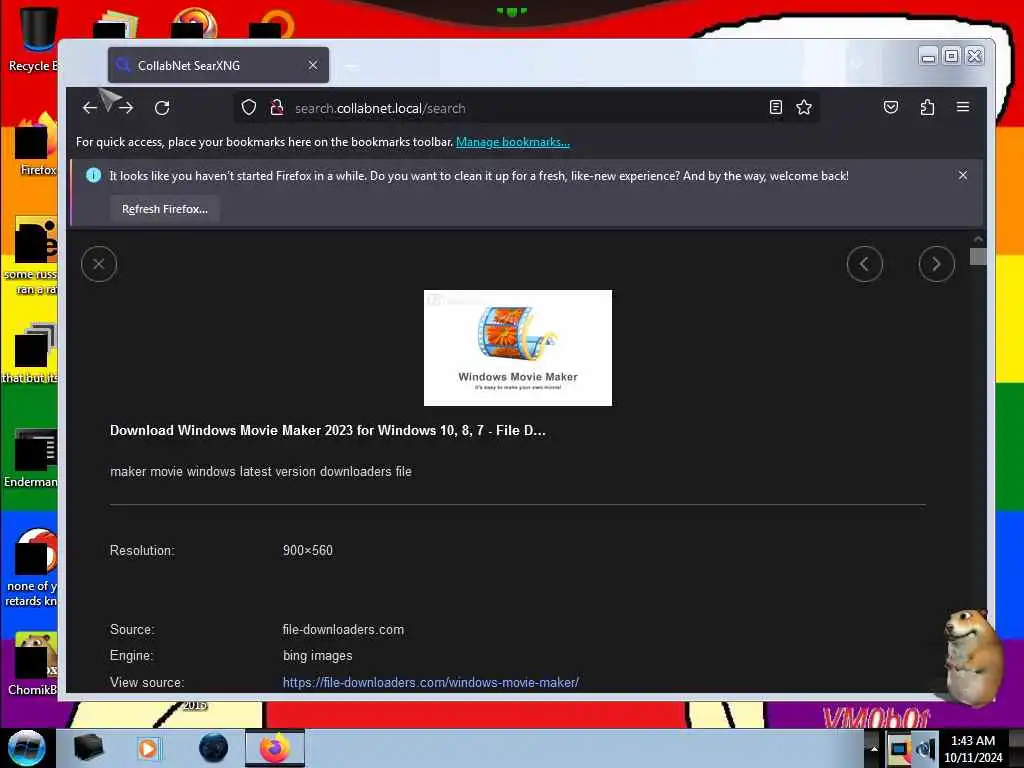Open the black box taskbar icon
1024x768 pixels.
[x=88, y=748]
